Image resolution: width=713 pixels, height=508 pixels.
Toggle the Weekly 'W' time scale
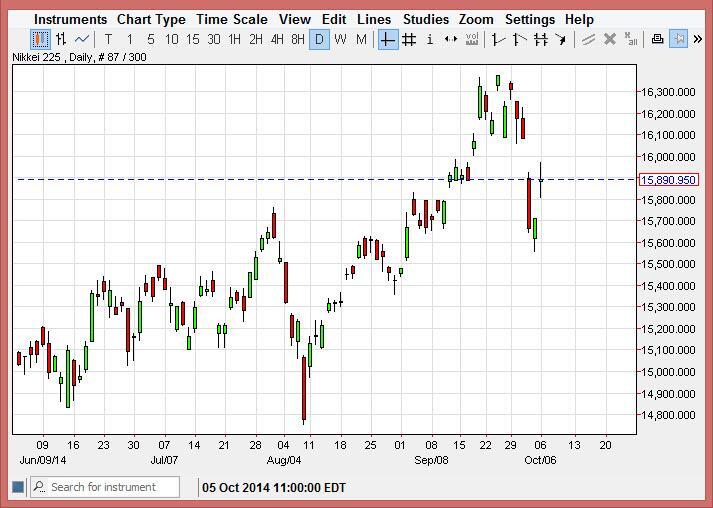click(340, 40)
